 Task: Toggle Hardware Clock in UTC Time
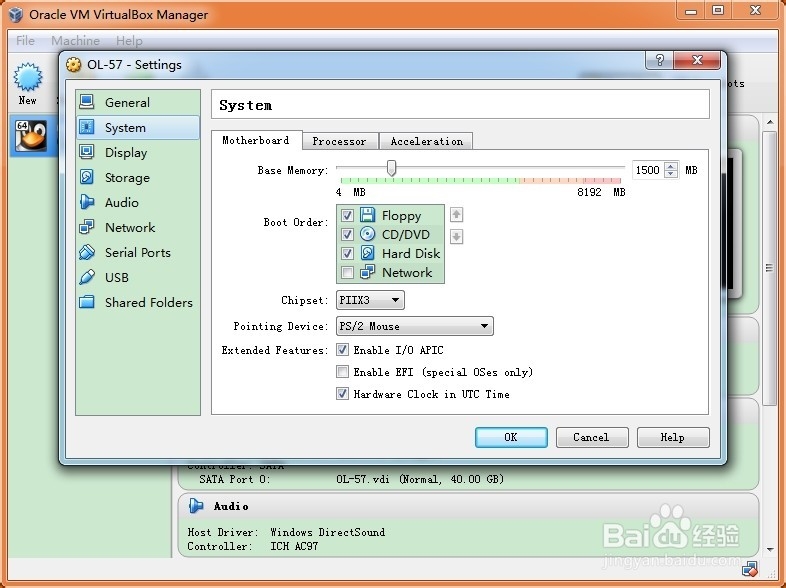coord(342,394)
